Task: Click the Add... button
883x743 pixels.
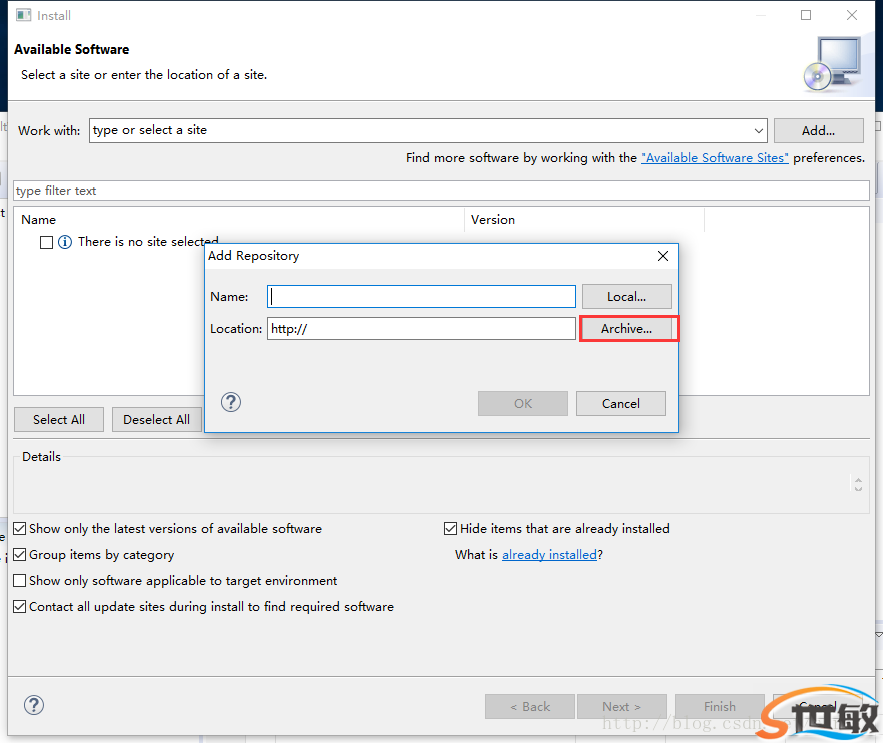Action: click(x=818, y=131)
